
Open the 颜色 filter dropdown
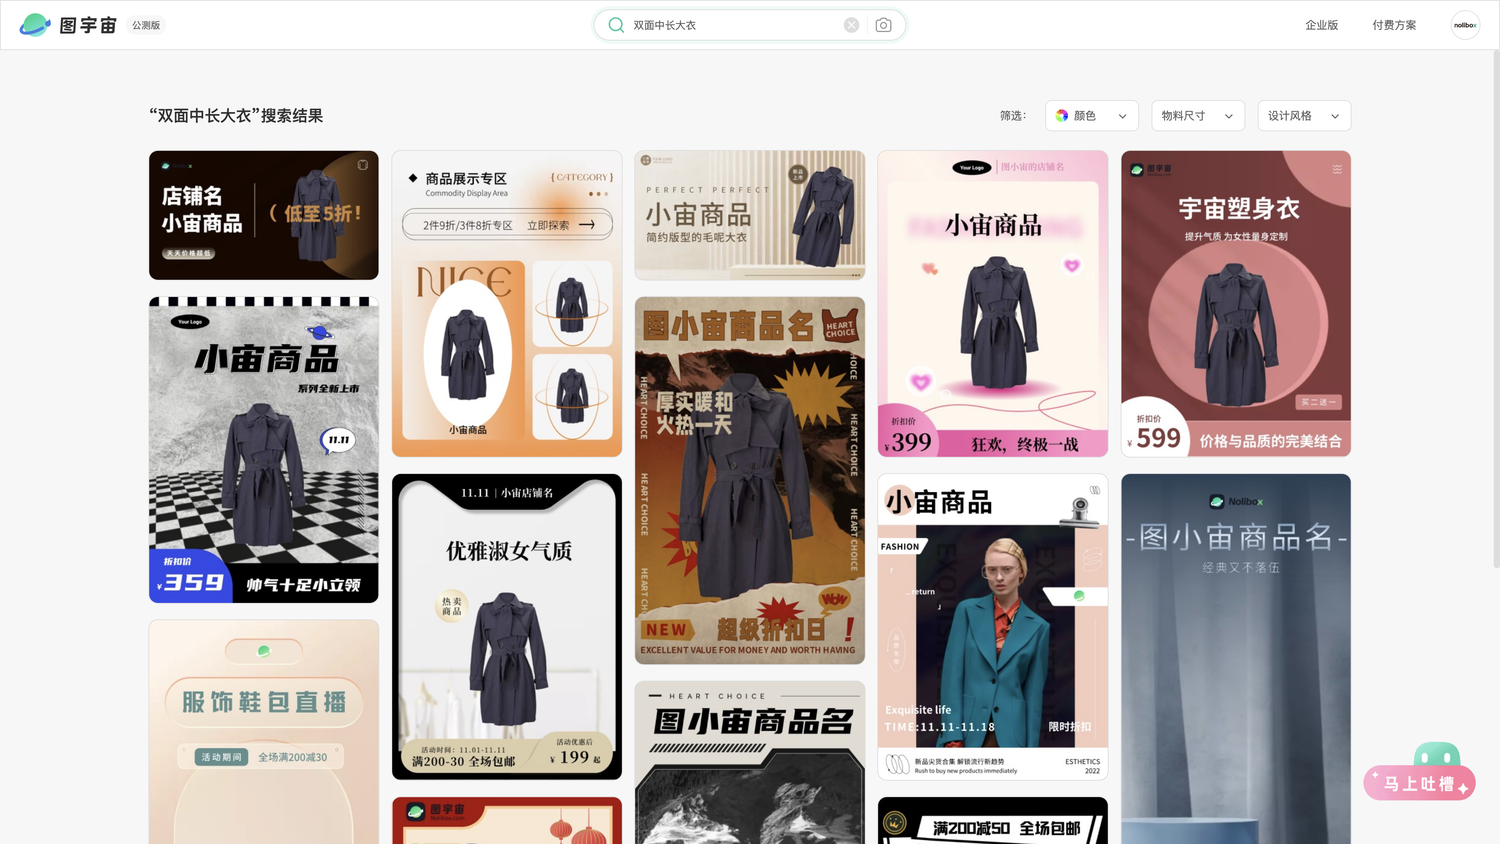click(1091, 116)
